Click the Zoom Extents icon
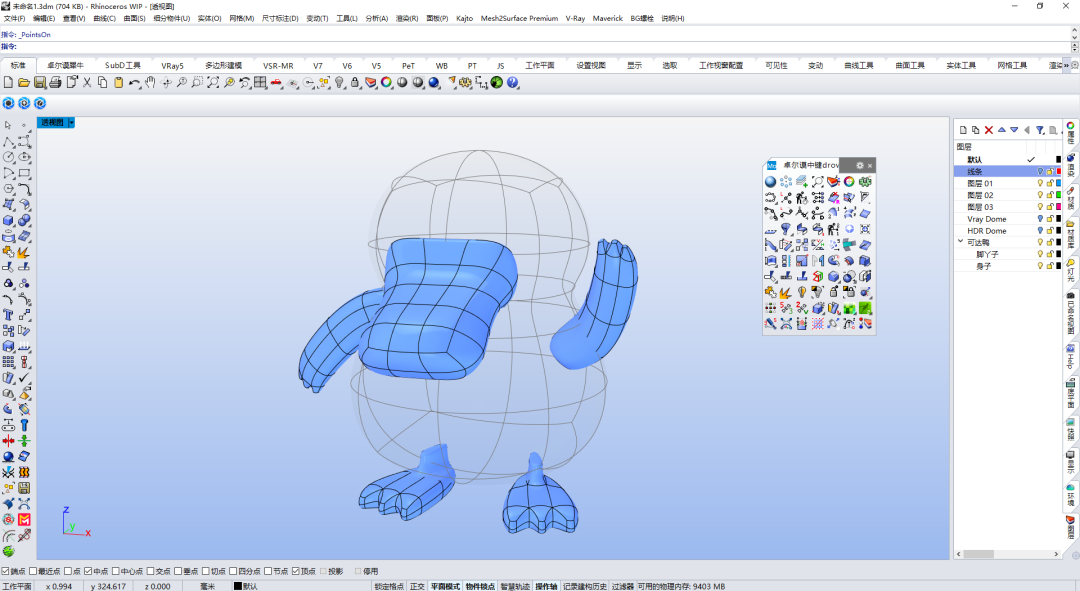Viewport: 1080px width, 591px height. (213, 83)
